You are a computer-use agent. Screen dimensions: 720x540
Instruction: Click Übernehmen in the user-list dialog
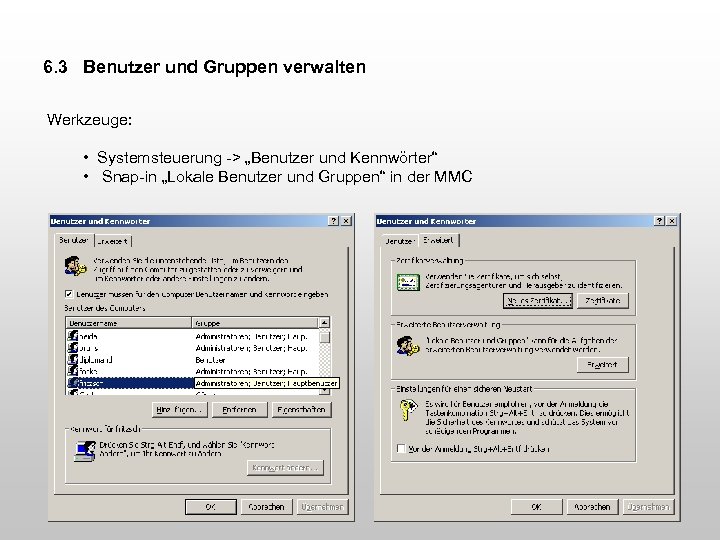click(322, 507)
